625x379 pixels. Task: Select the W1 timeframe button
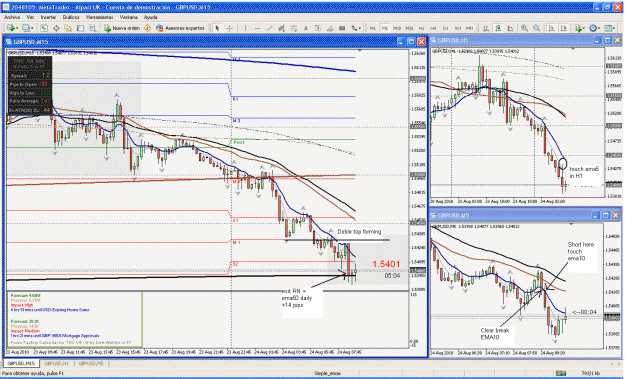458,28
